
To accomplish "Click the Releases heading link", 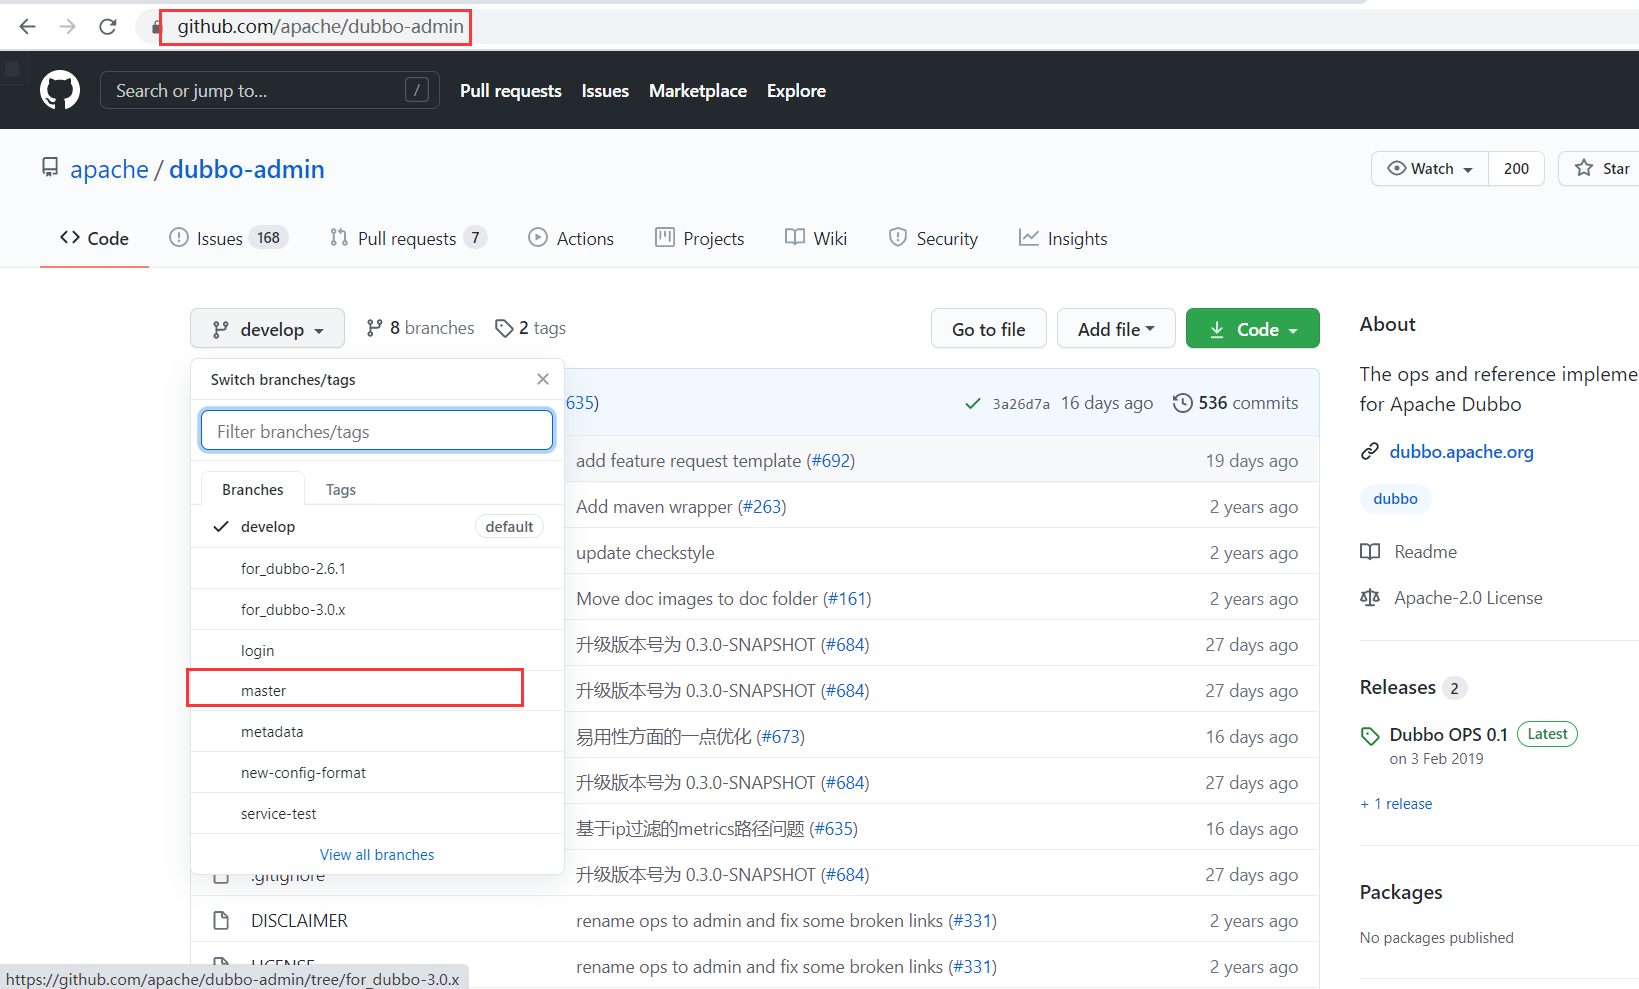I will [1397, 687].
